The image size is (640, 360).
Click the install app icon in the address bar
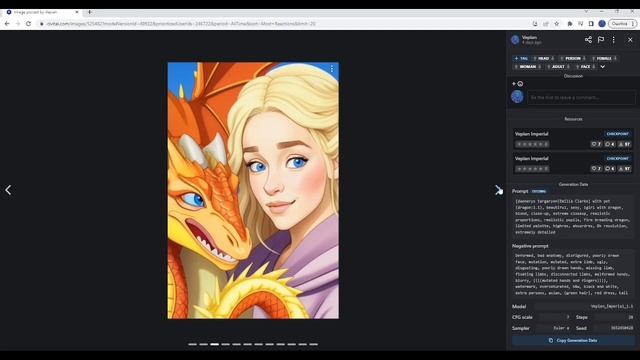click(x=535, y=24)
